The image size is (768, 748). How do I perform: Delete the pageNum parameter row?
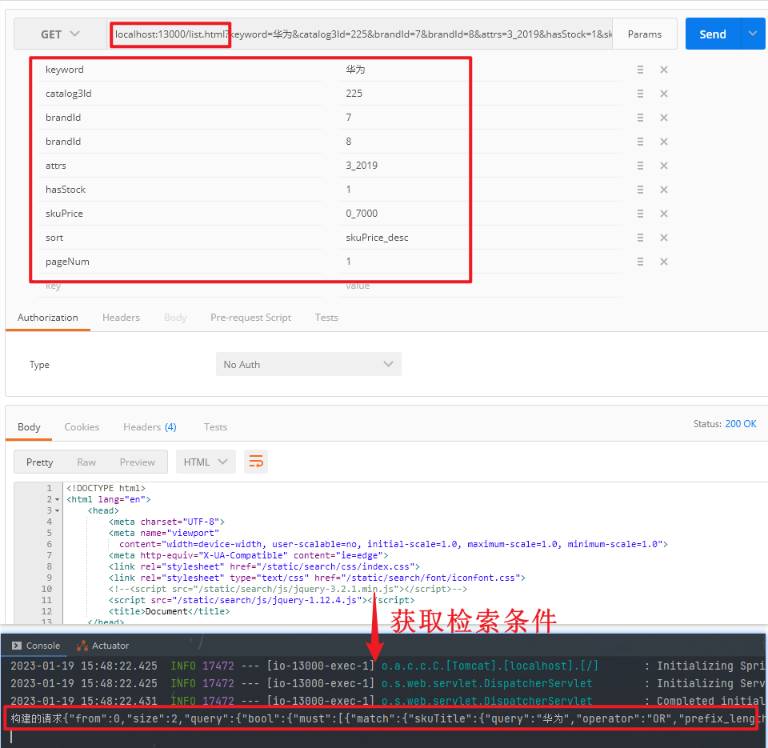coord(664,262)
